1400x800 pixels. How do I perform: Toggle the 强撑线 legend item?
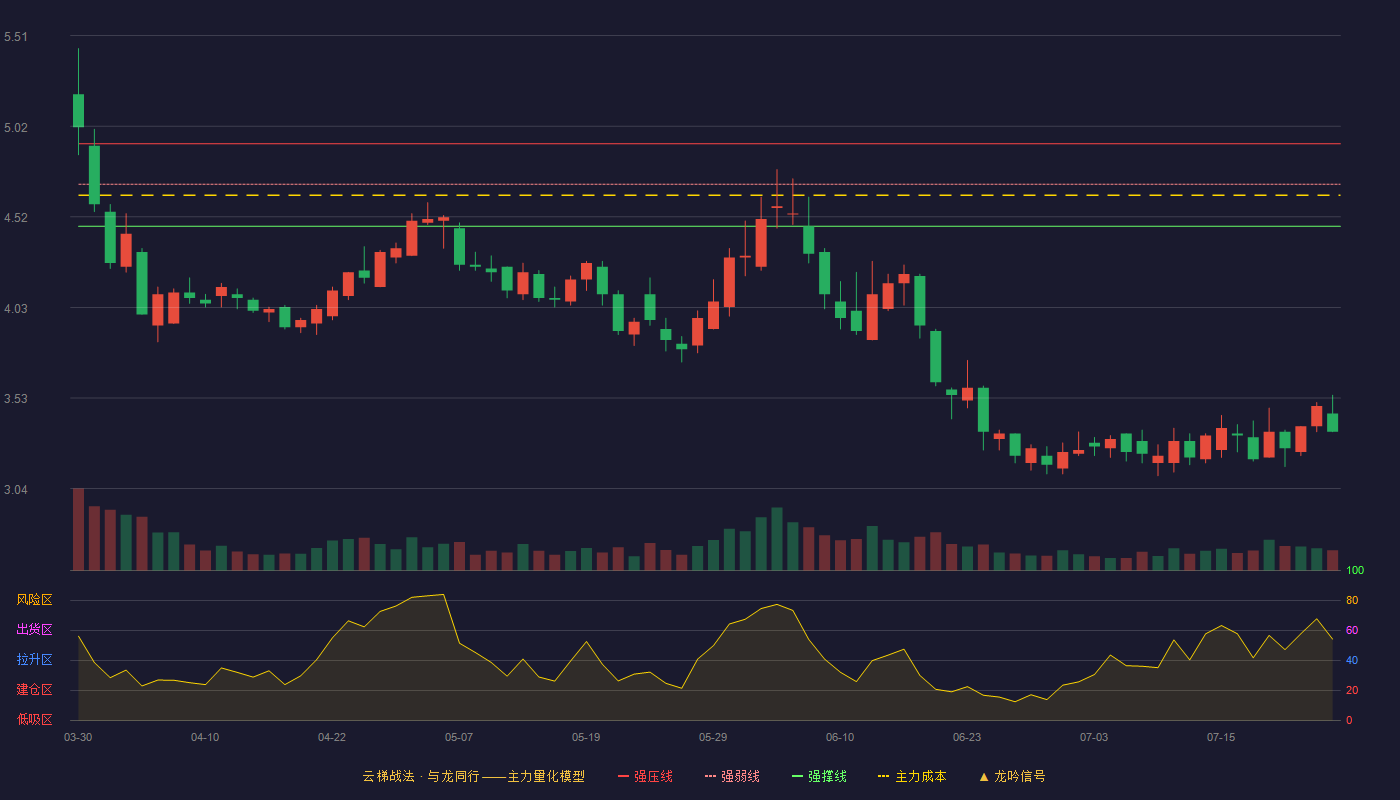(x=819, y=776)
